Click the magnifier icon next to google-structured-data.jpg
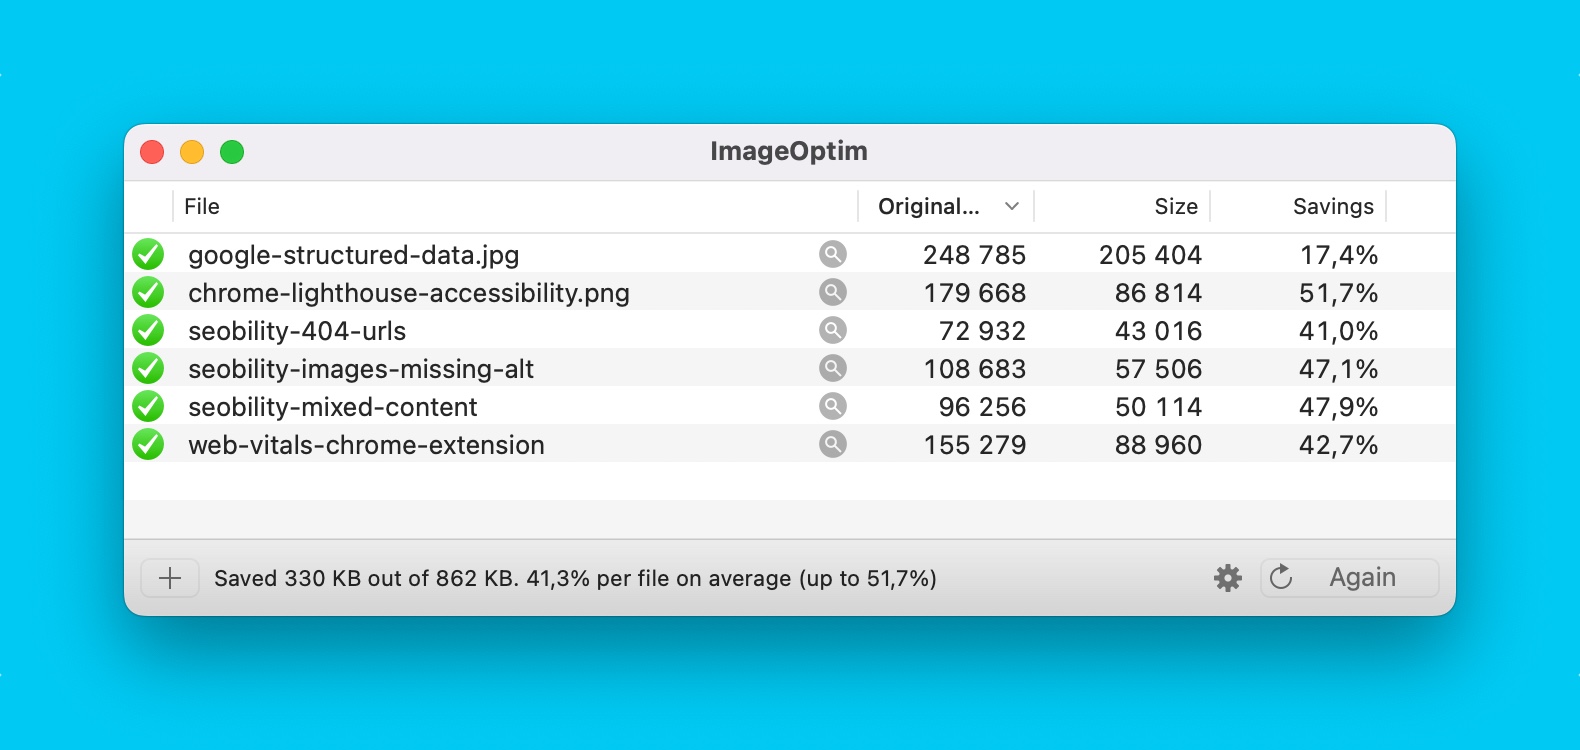Screen dimensions: 1580x750 point(832,254)
